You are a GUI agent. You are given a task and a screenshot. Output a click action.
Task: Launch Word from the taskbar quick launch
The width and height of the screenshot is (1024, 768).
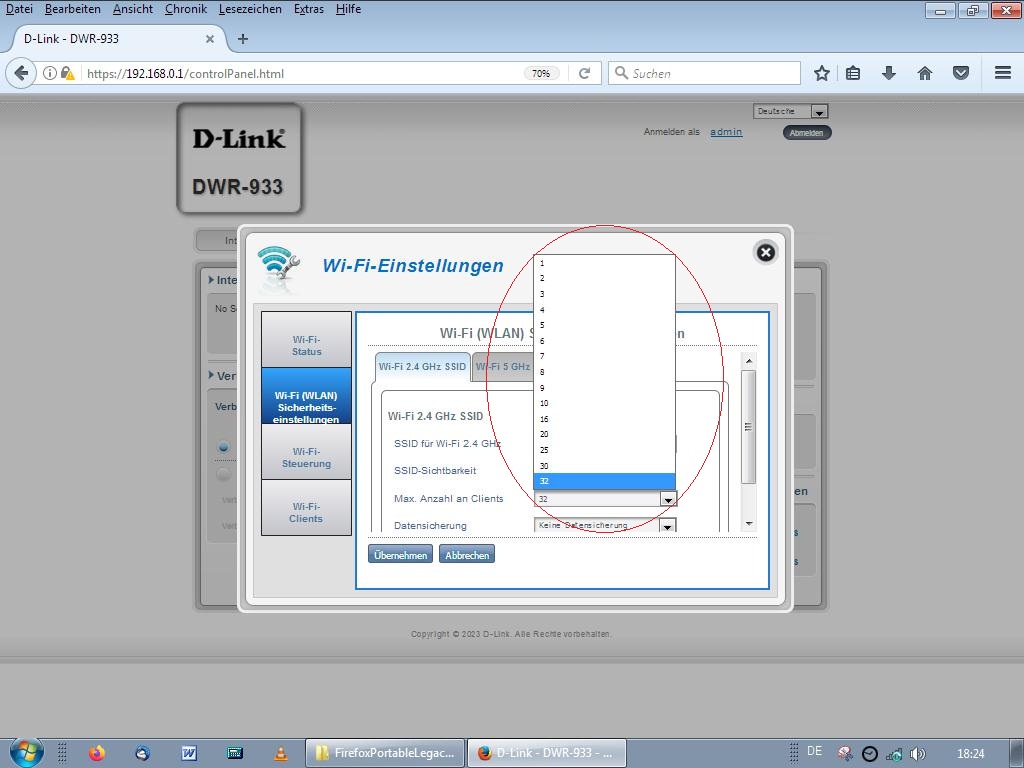[x=189, y=753]
